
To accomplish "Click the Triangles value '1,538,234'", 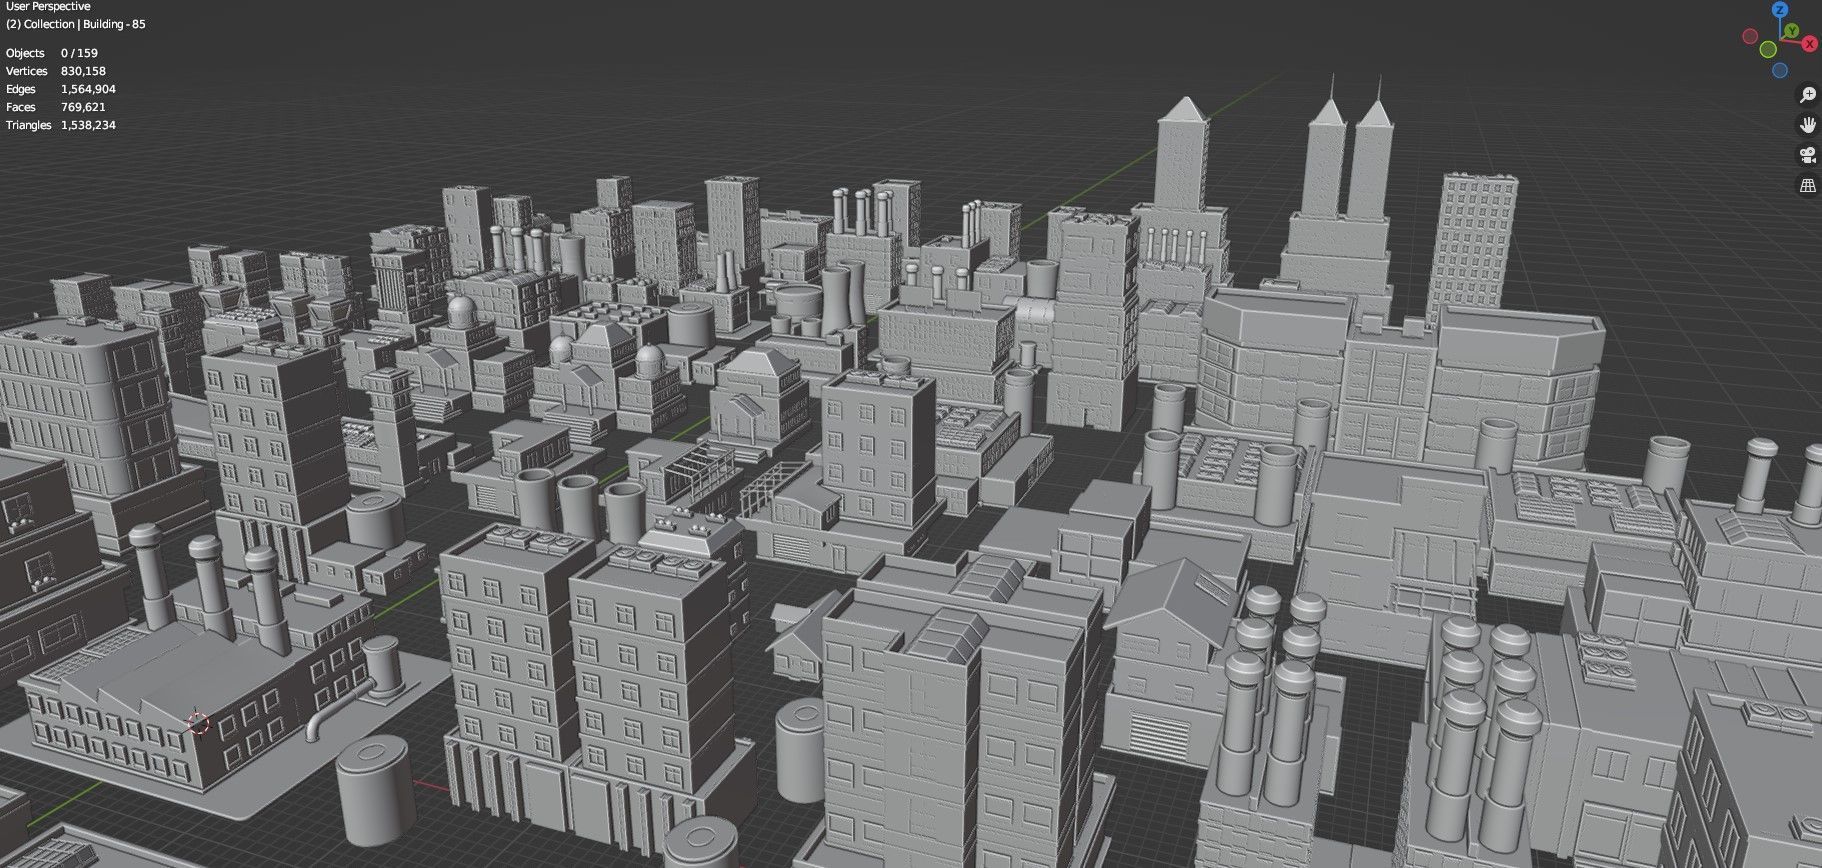I will [x=88, y=125].
